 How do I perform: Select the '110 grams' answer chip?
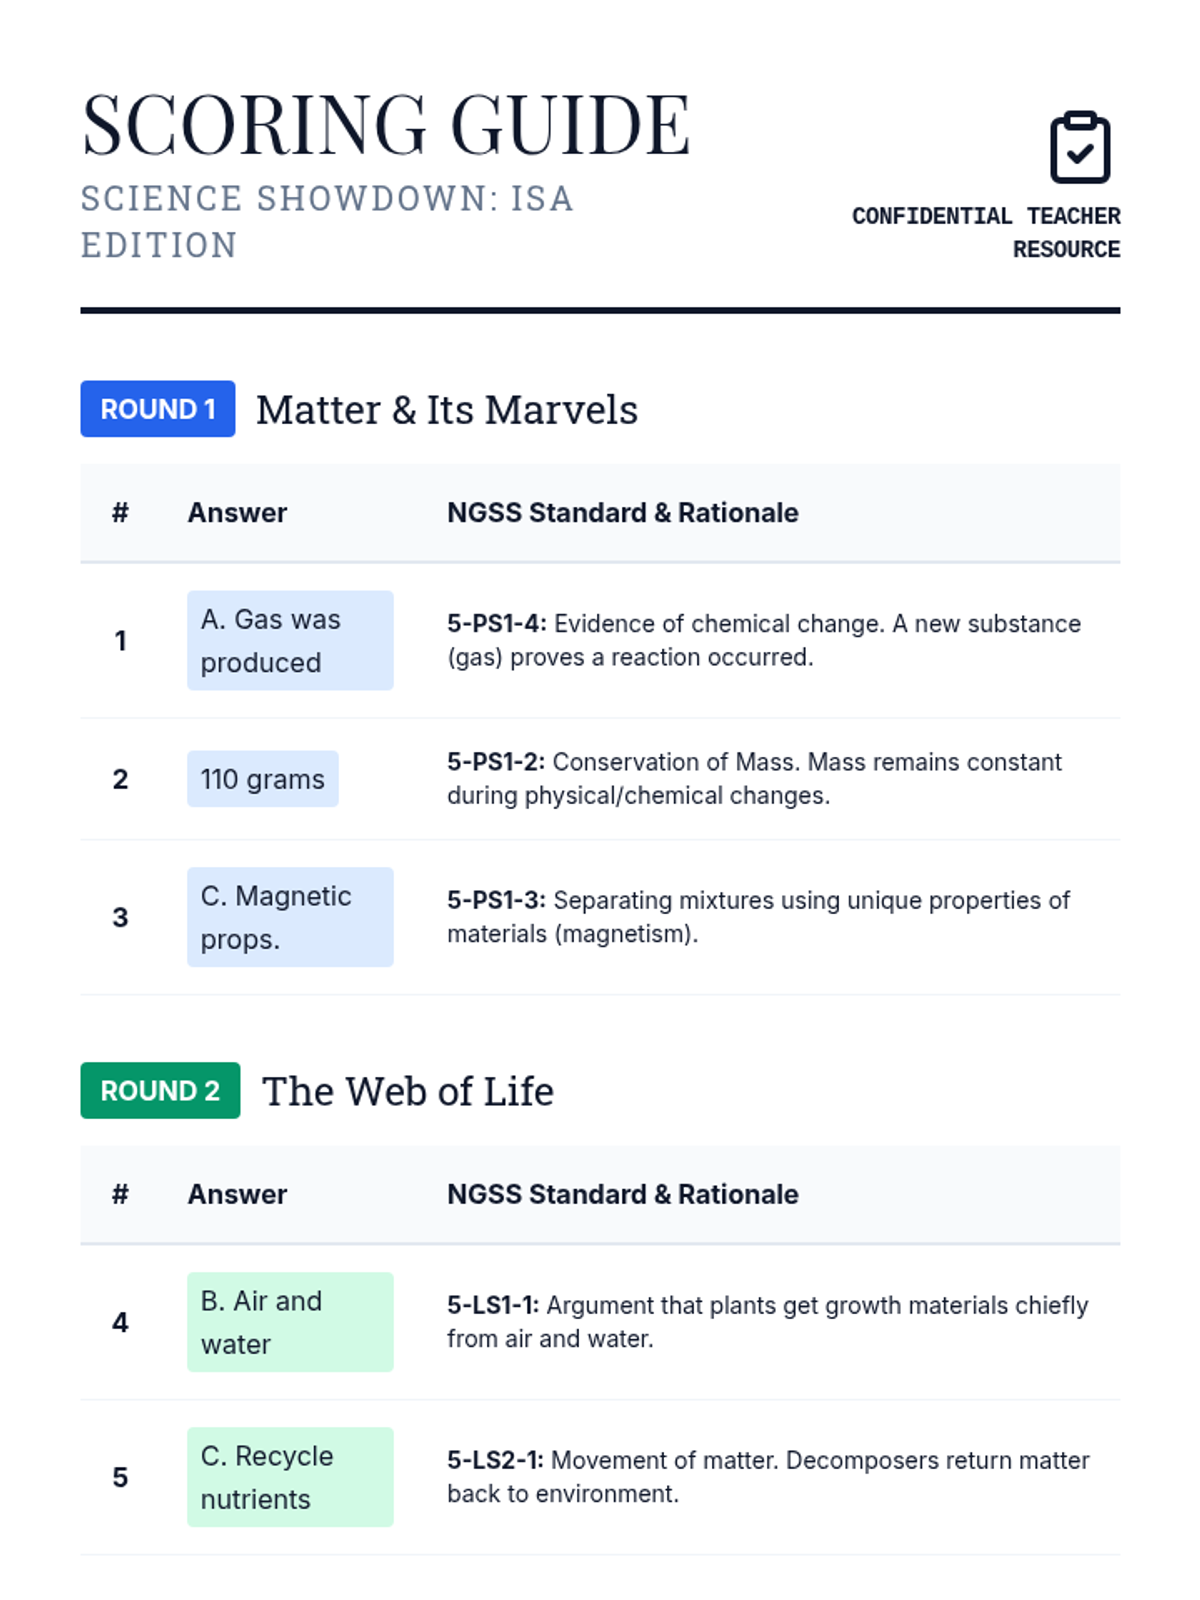263,779
